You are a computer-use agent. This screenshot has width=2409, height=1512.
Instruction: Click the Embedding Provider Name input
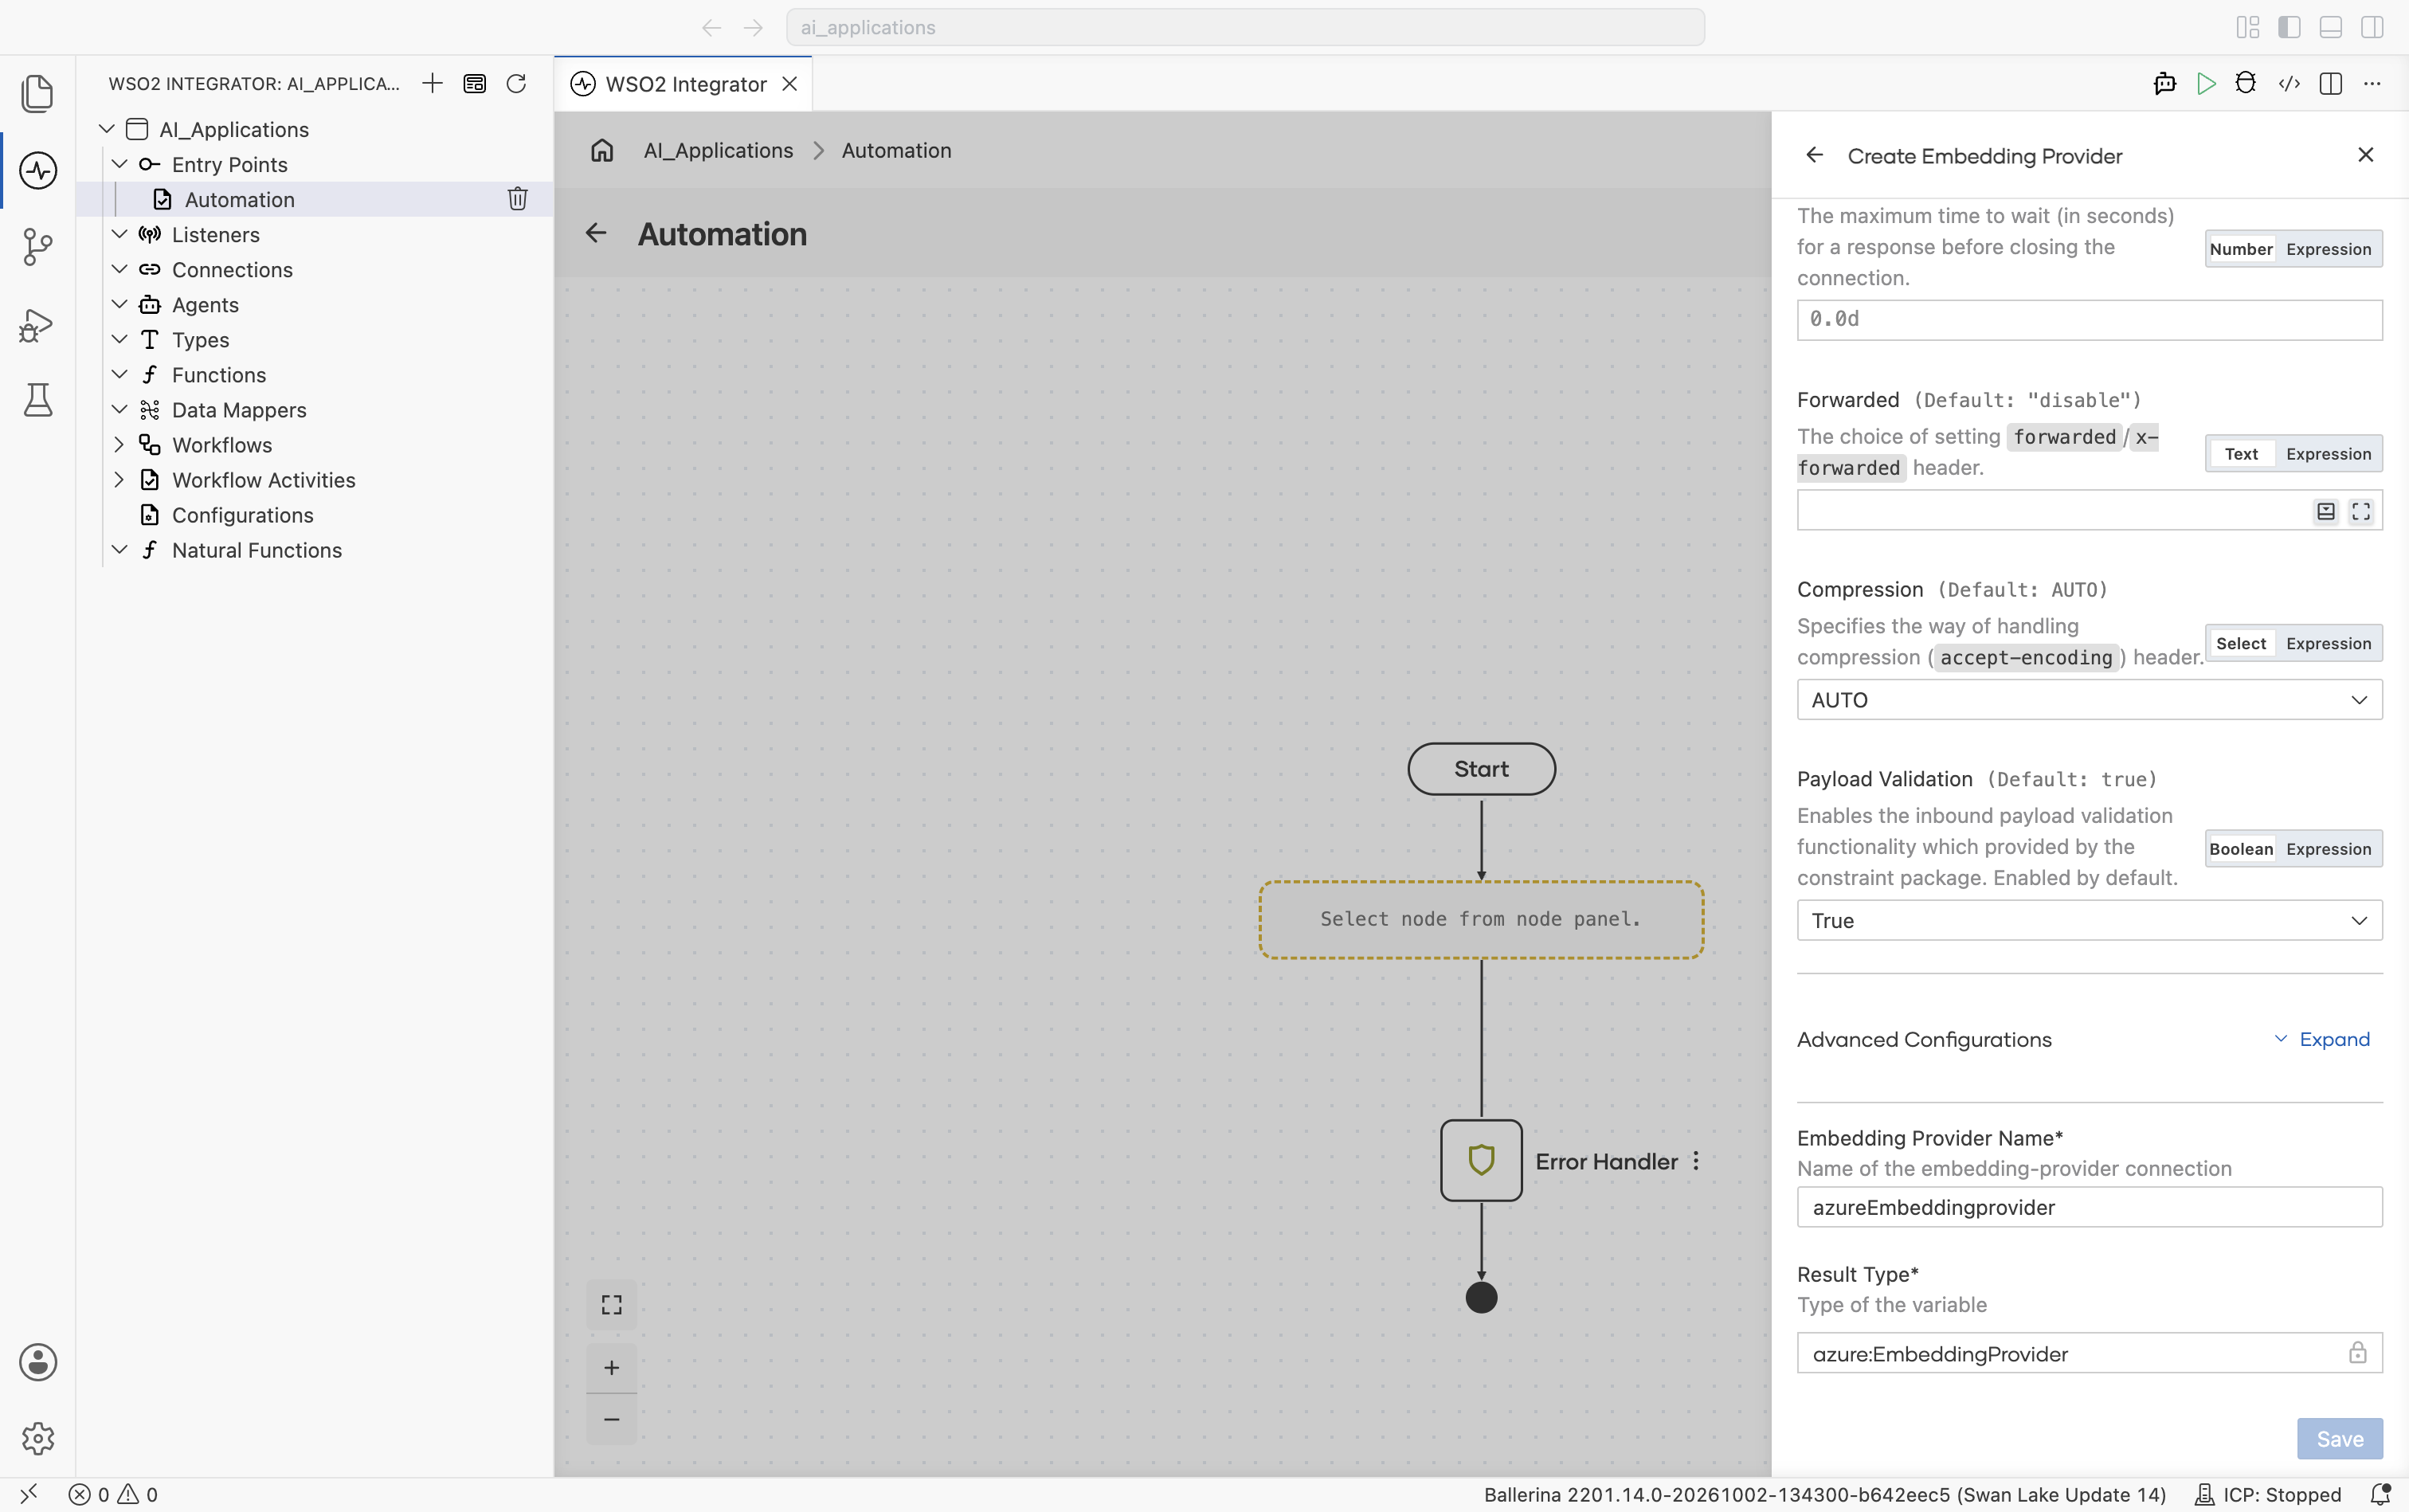pyautogui.click(x=2089, y=1207)
